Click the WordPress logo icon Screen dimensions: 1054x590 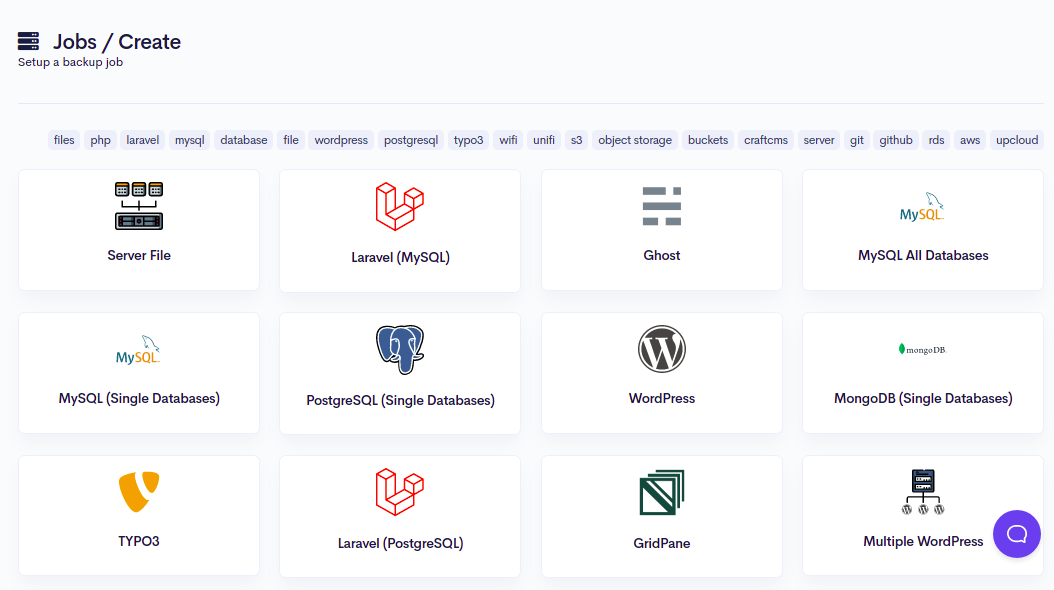click(661, 349)
